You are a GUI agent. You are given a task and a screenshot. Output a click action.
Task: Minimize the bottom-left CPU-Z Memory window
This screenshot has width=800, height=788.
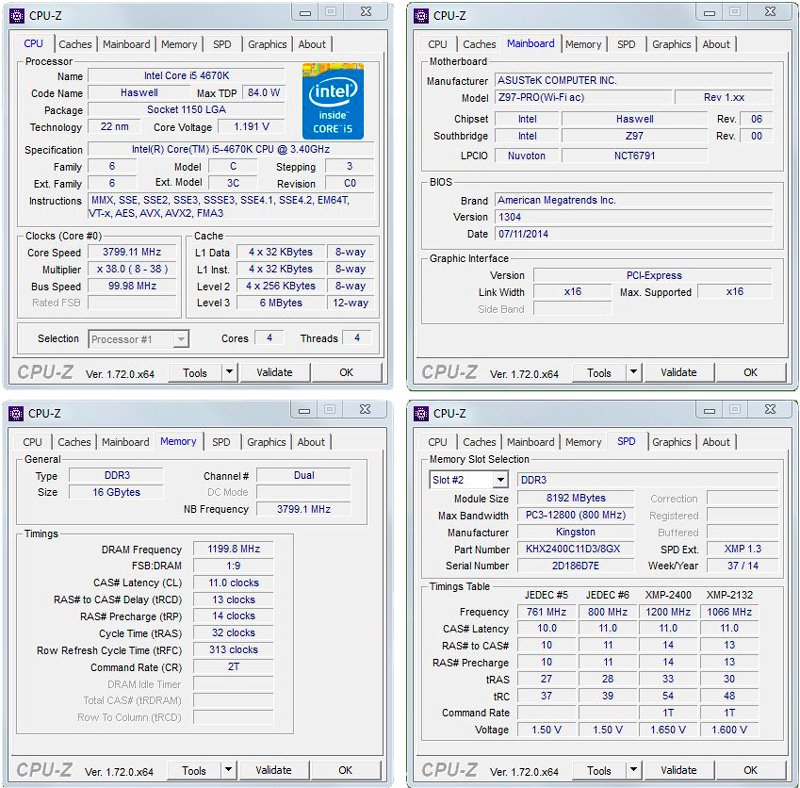click(304, 410)
